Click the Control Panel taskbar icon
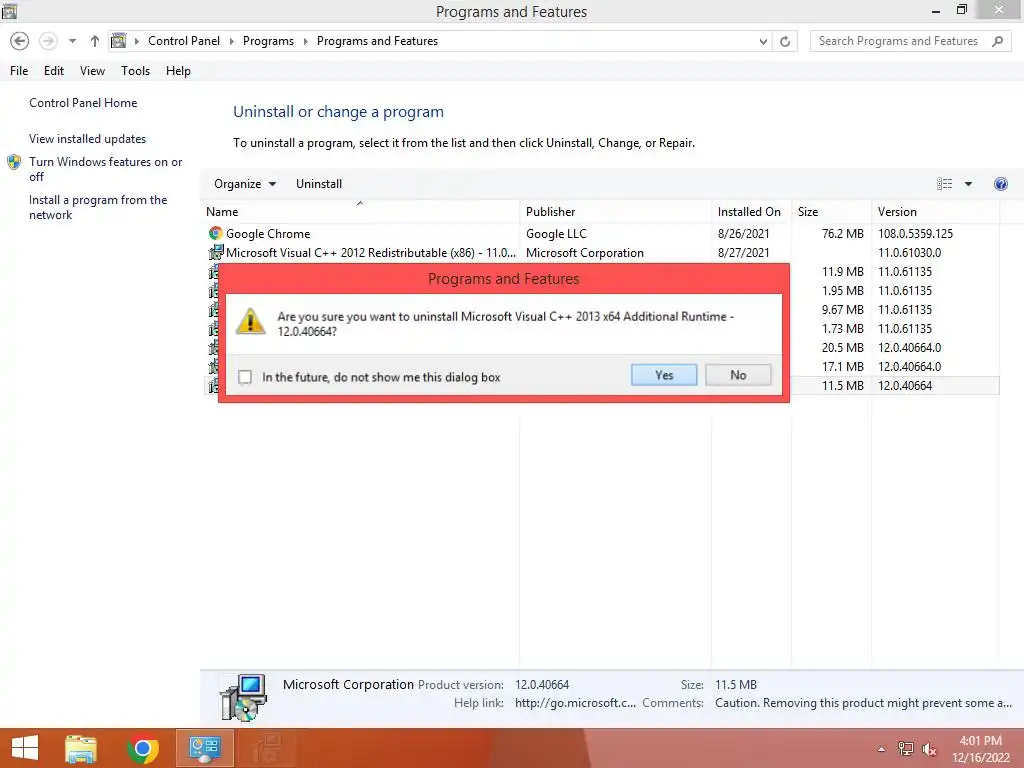The height and width of the screenshot is (768, 1024). tap(204, 748)
